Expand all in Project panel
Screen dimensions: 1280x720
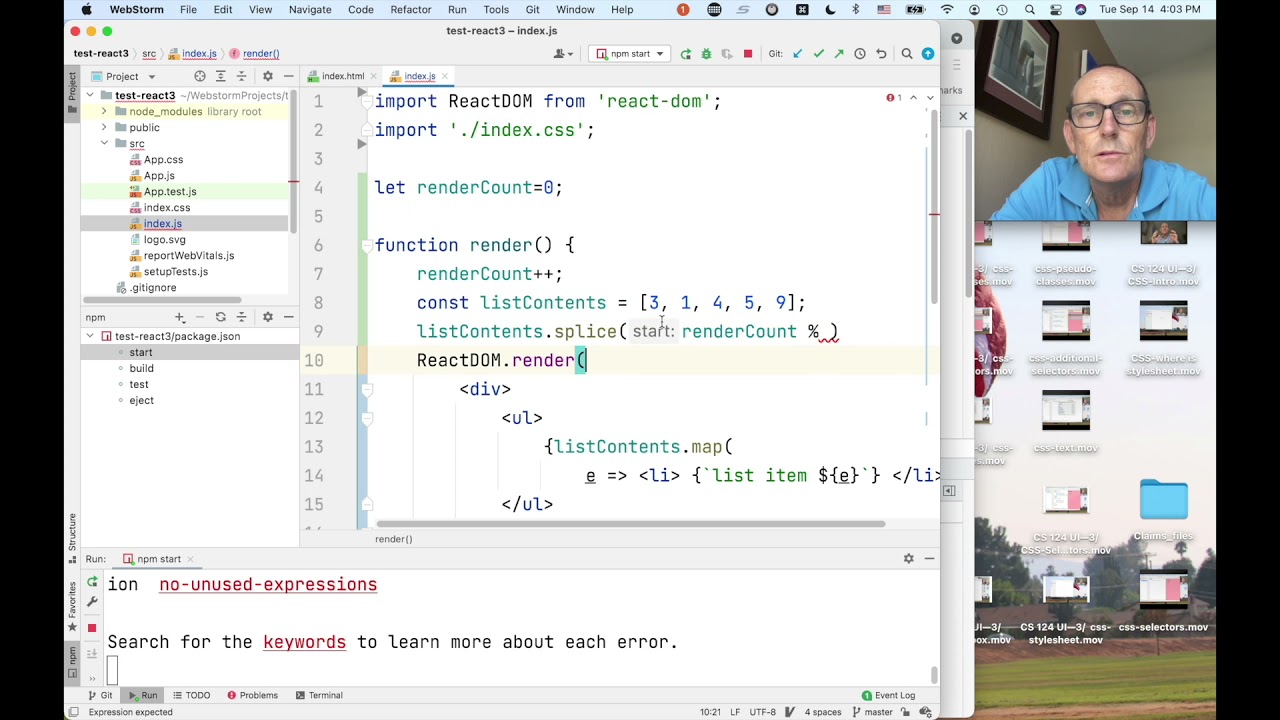click(221, 76)
